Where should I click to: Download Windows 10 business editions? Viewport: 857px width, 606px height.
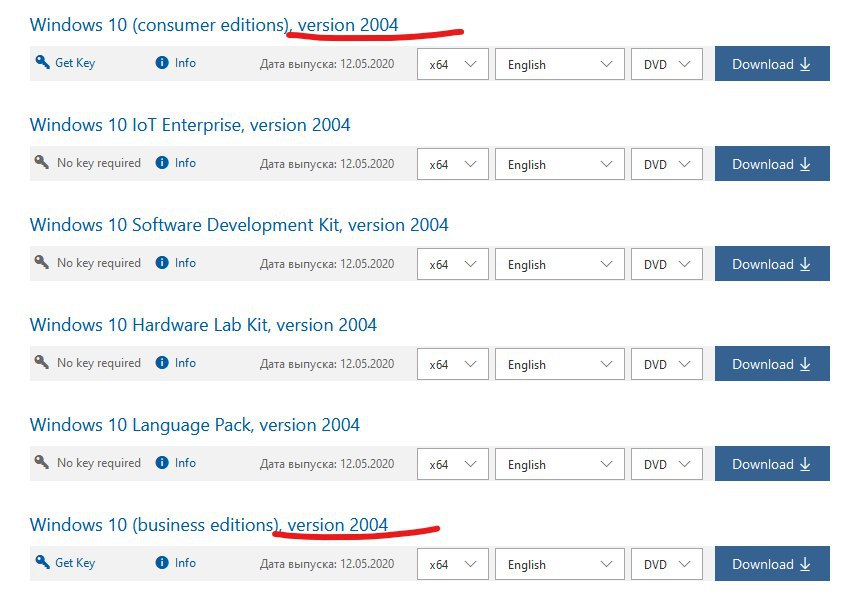(x=772, y=564)
